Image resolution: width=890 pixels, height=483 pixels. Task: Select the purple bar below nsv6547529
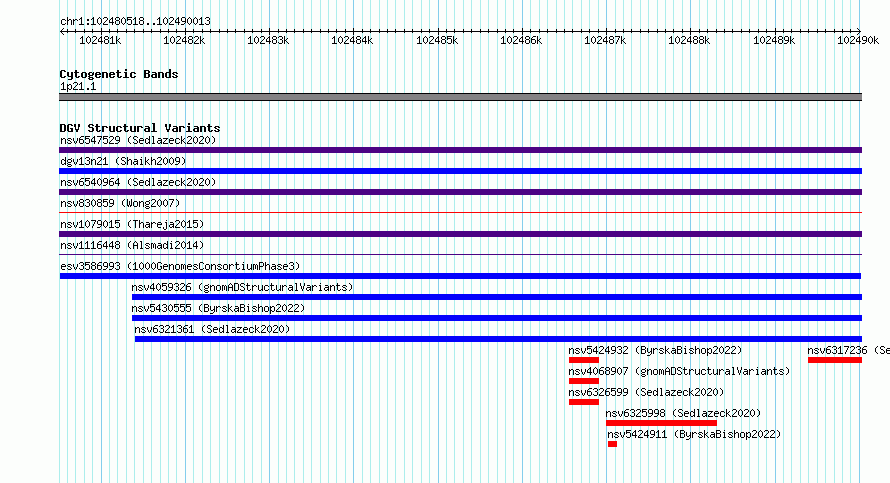click(x=460, y=150)
